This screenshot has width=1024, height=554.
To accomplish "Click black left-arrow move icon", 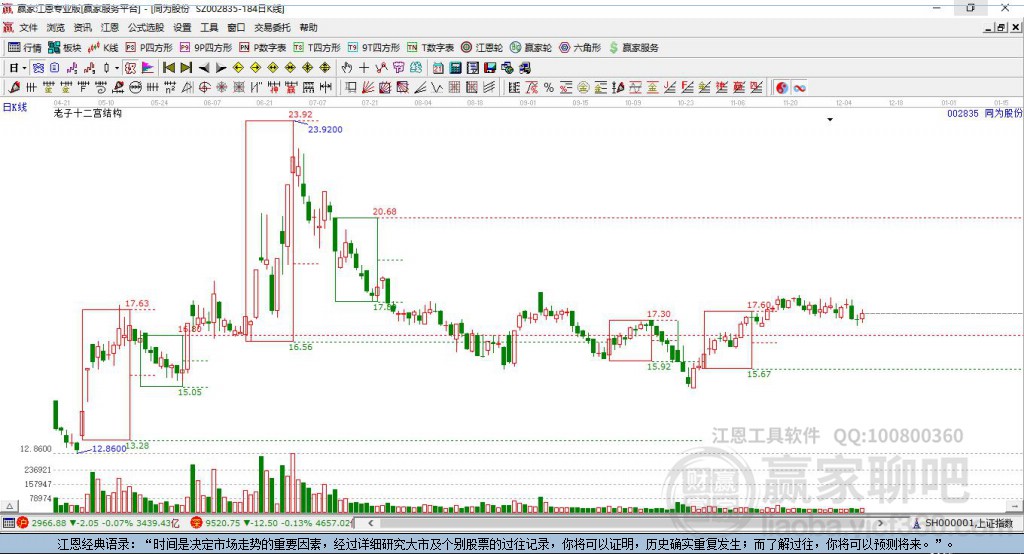I will coord(204,68).
